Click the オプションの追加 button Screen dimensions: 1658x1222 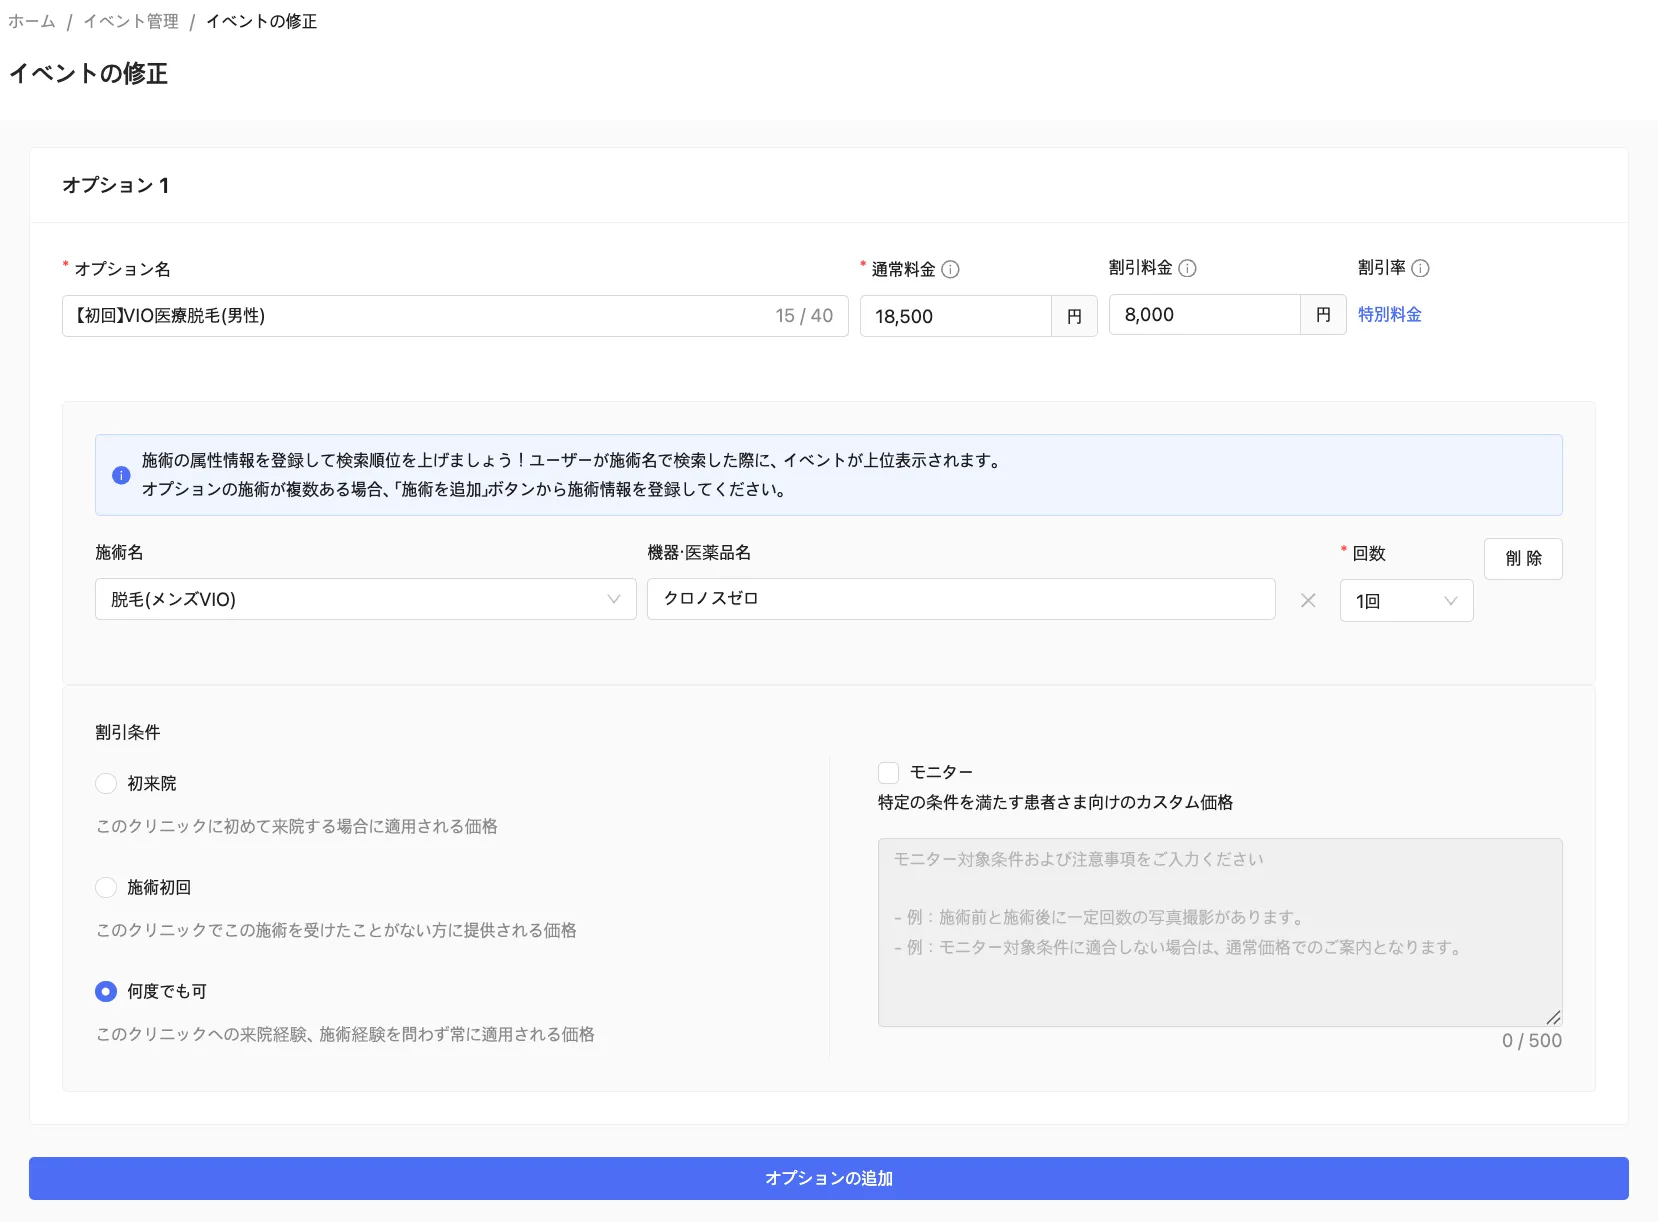(829, 1178)
